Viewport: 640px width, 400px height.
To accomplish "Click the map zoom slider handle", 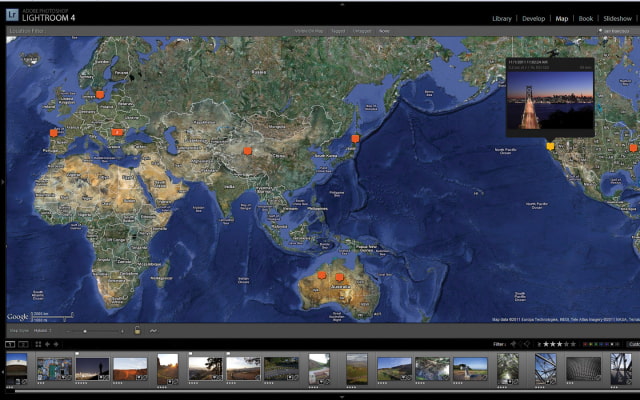I will coord(85,330).
